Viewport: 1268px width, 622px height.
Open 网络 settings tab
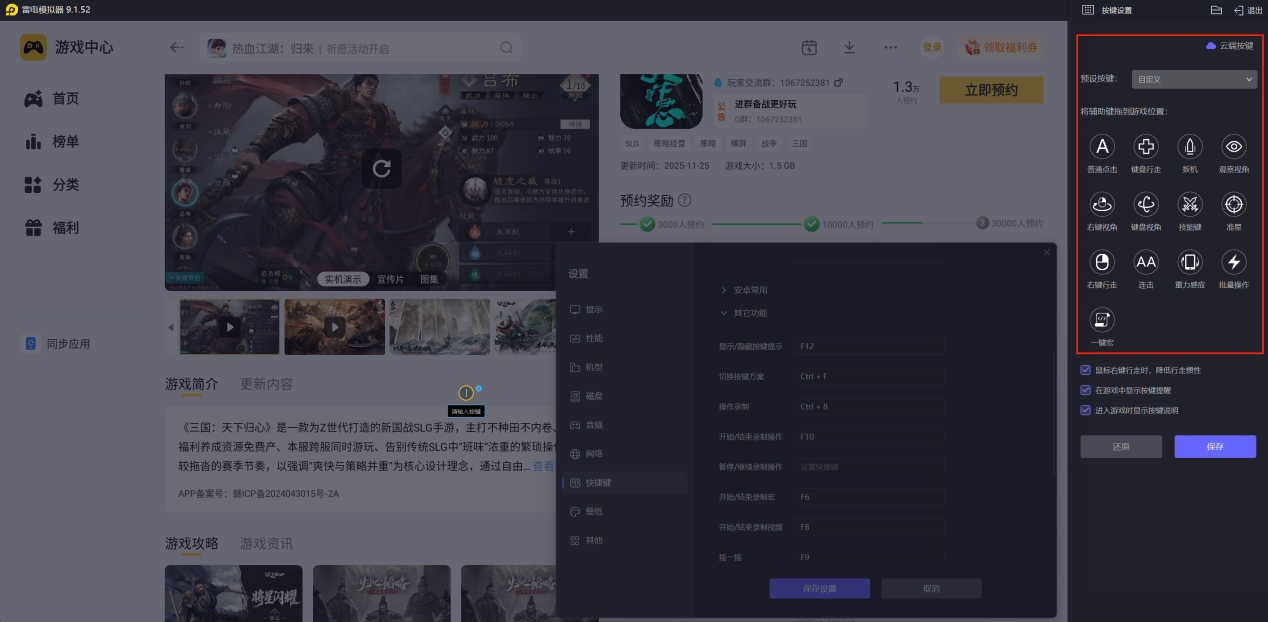click(x=624, y=454)
